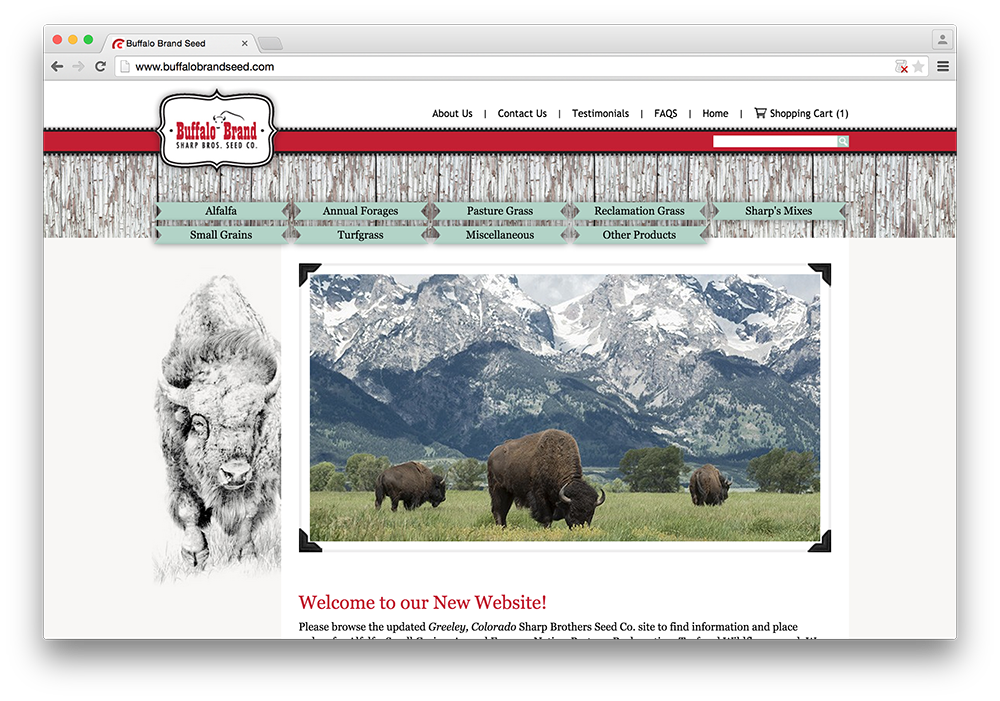This screenshot has width=1000, height=701.
Task: Click the Chrome user profile icon
Action: coord(941,40)
